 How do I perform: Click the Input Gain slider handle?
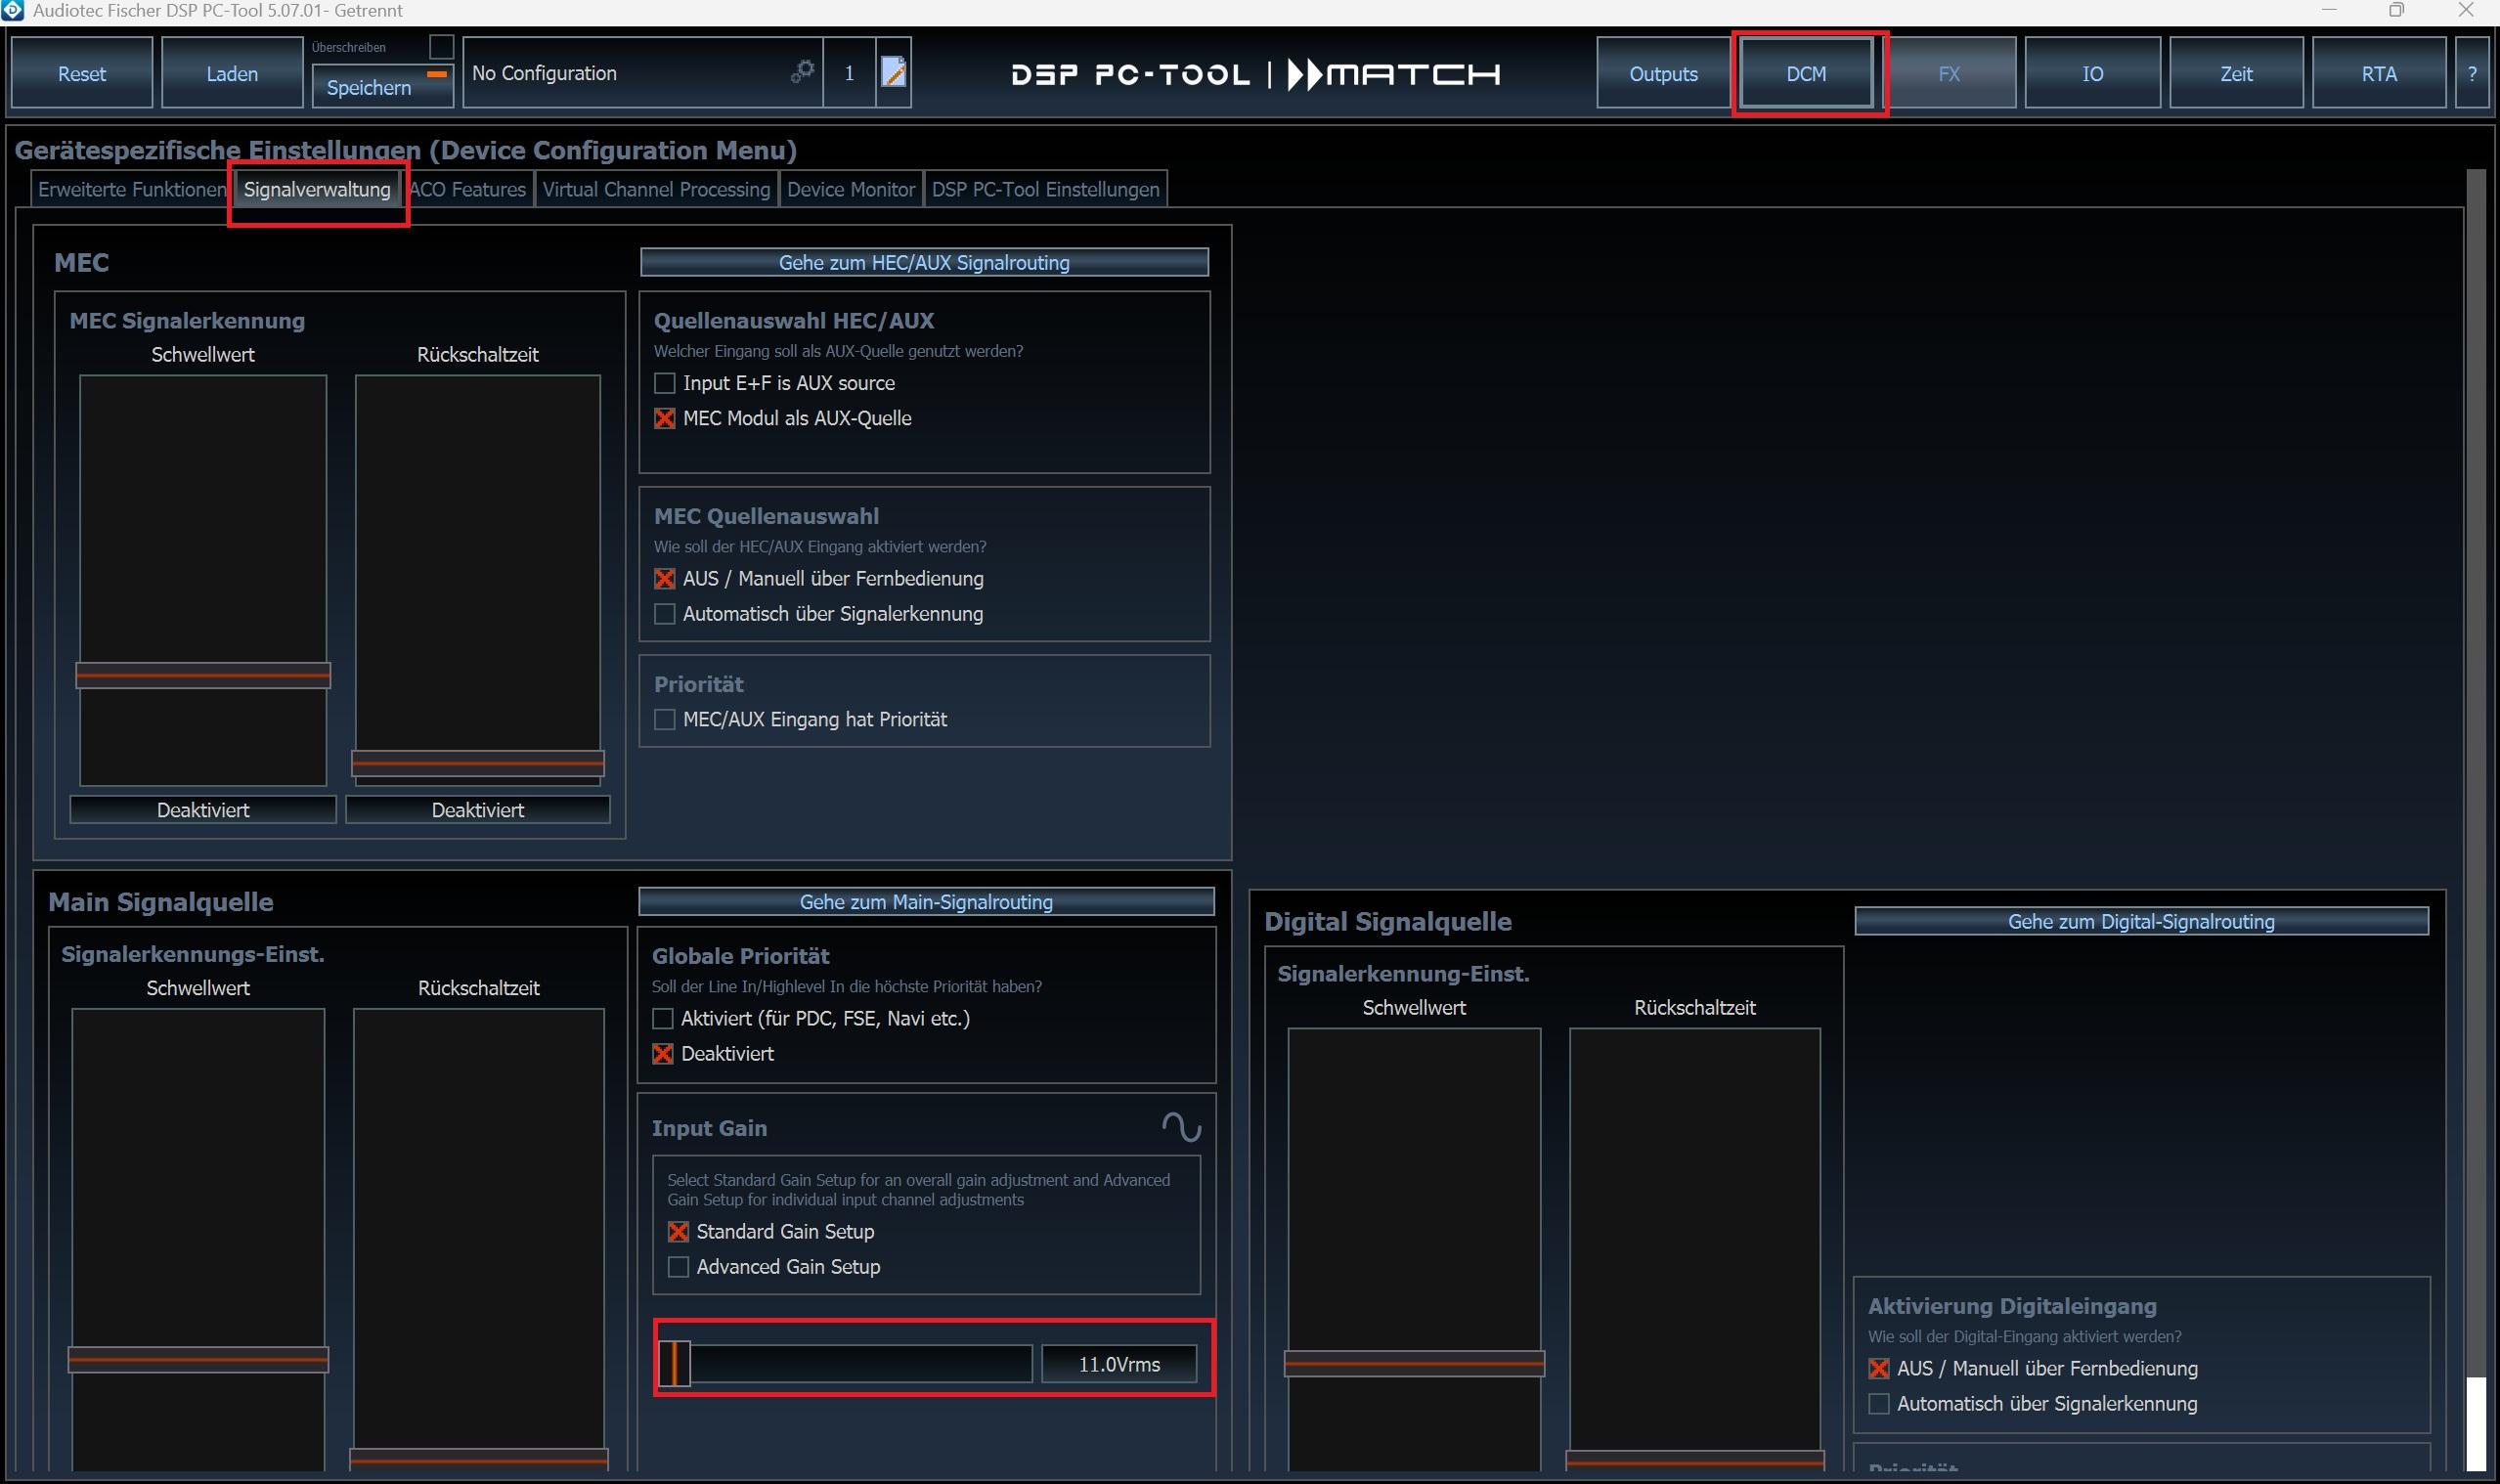click(675, 1363)
